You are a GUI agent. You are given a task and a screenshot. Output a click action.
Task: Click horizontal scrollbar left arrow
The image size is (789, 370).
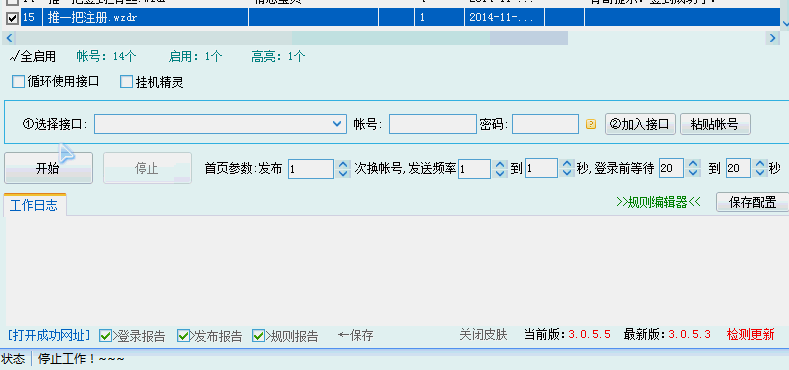click(9, 38)
